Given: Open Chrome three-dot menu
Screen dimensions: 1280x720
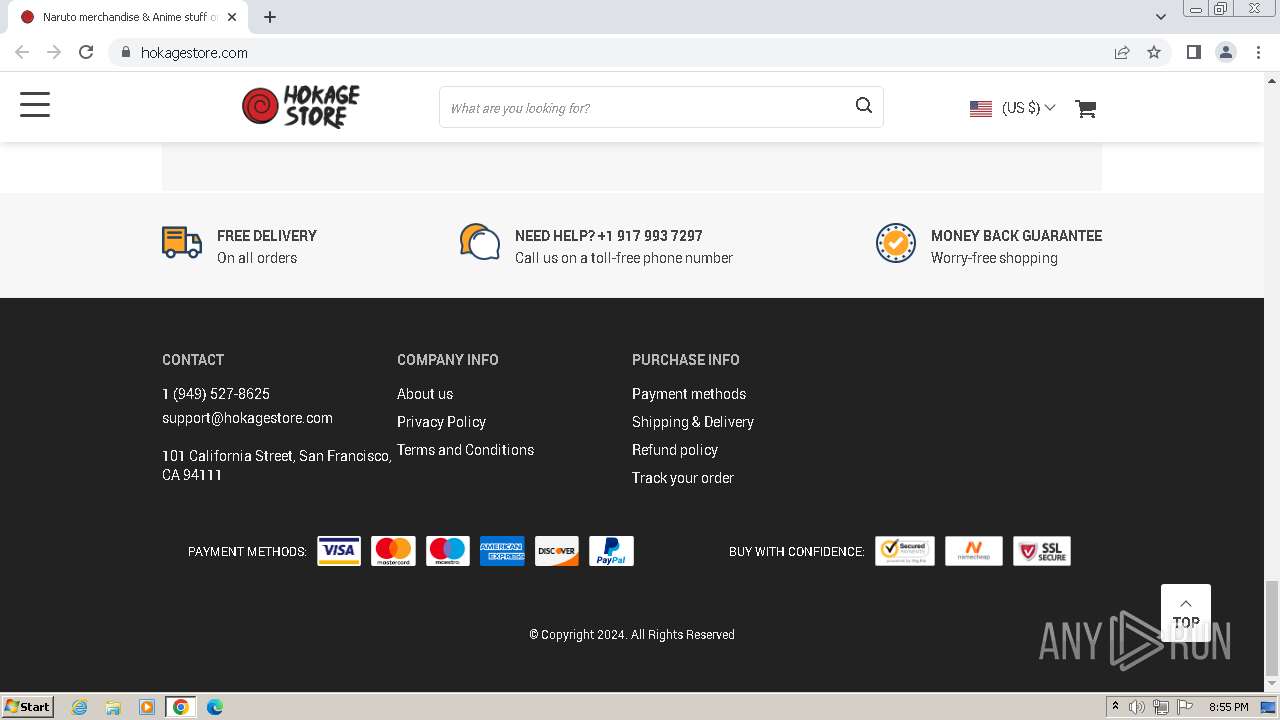Looking at the screenshot, I should (x=1258, y=52).
